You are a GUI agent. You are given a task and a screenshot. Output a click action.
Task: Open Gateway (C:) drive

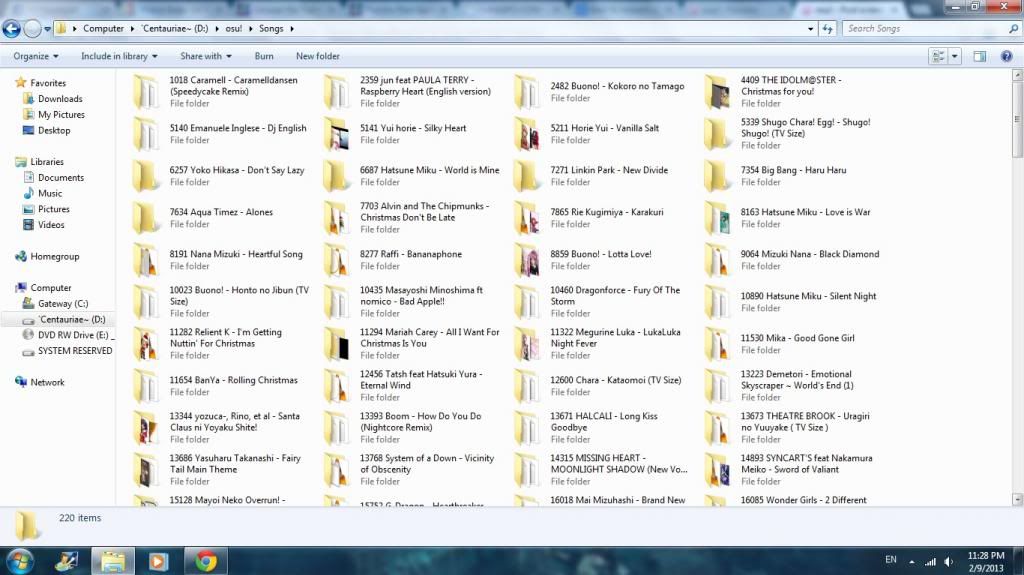(63, 303)
